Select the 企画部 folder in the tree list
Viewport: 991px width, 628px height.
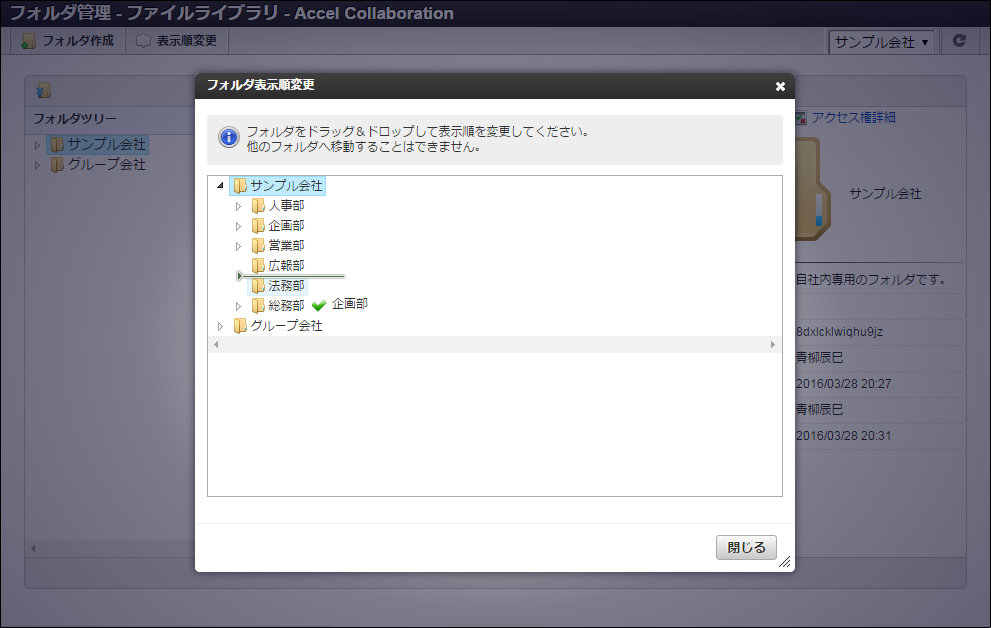[x=286, y=226]
